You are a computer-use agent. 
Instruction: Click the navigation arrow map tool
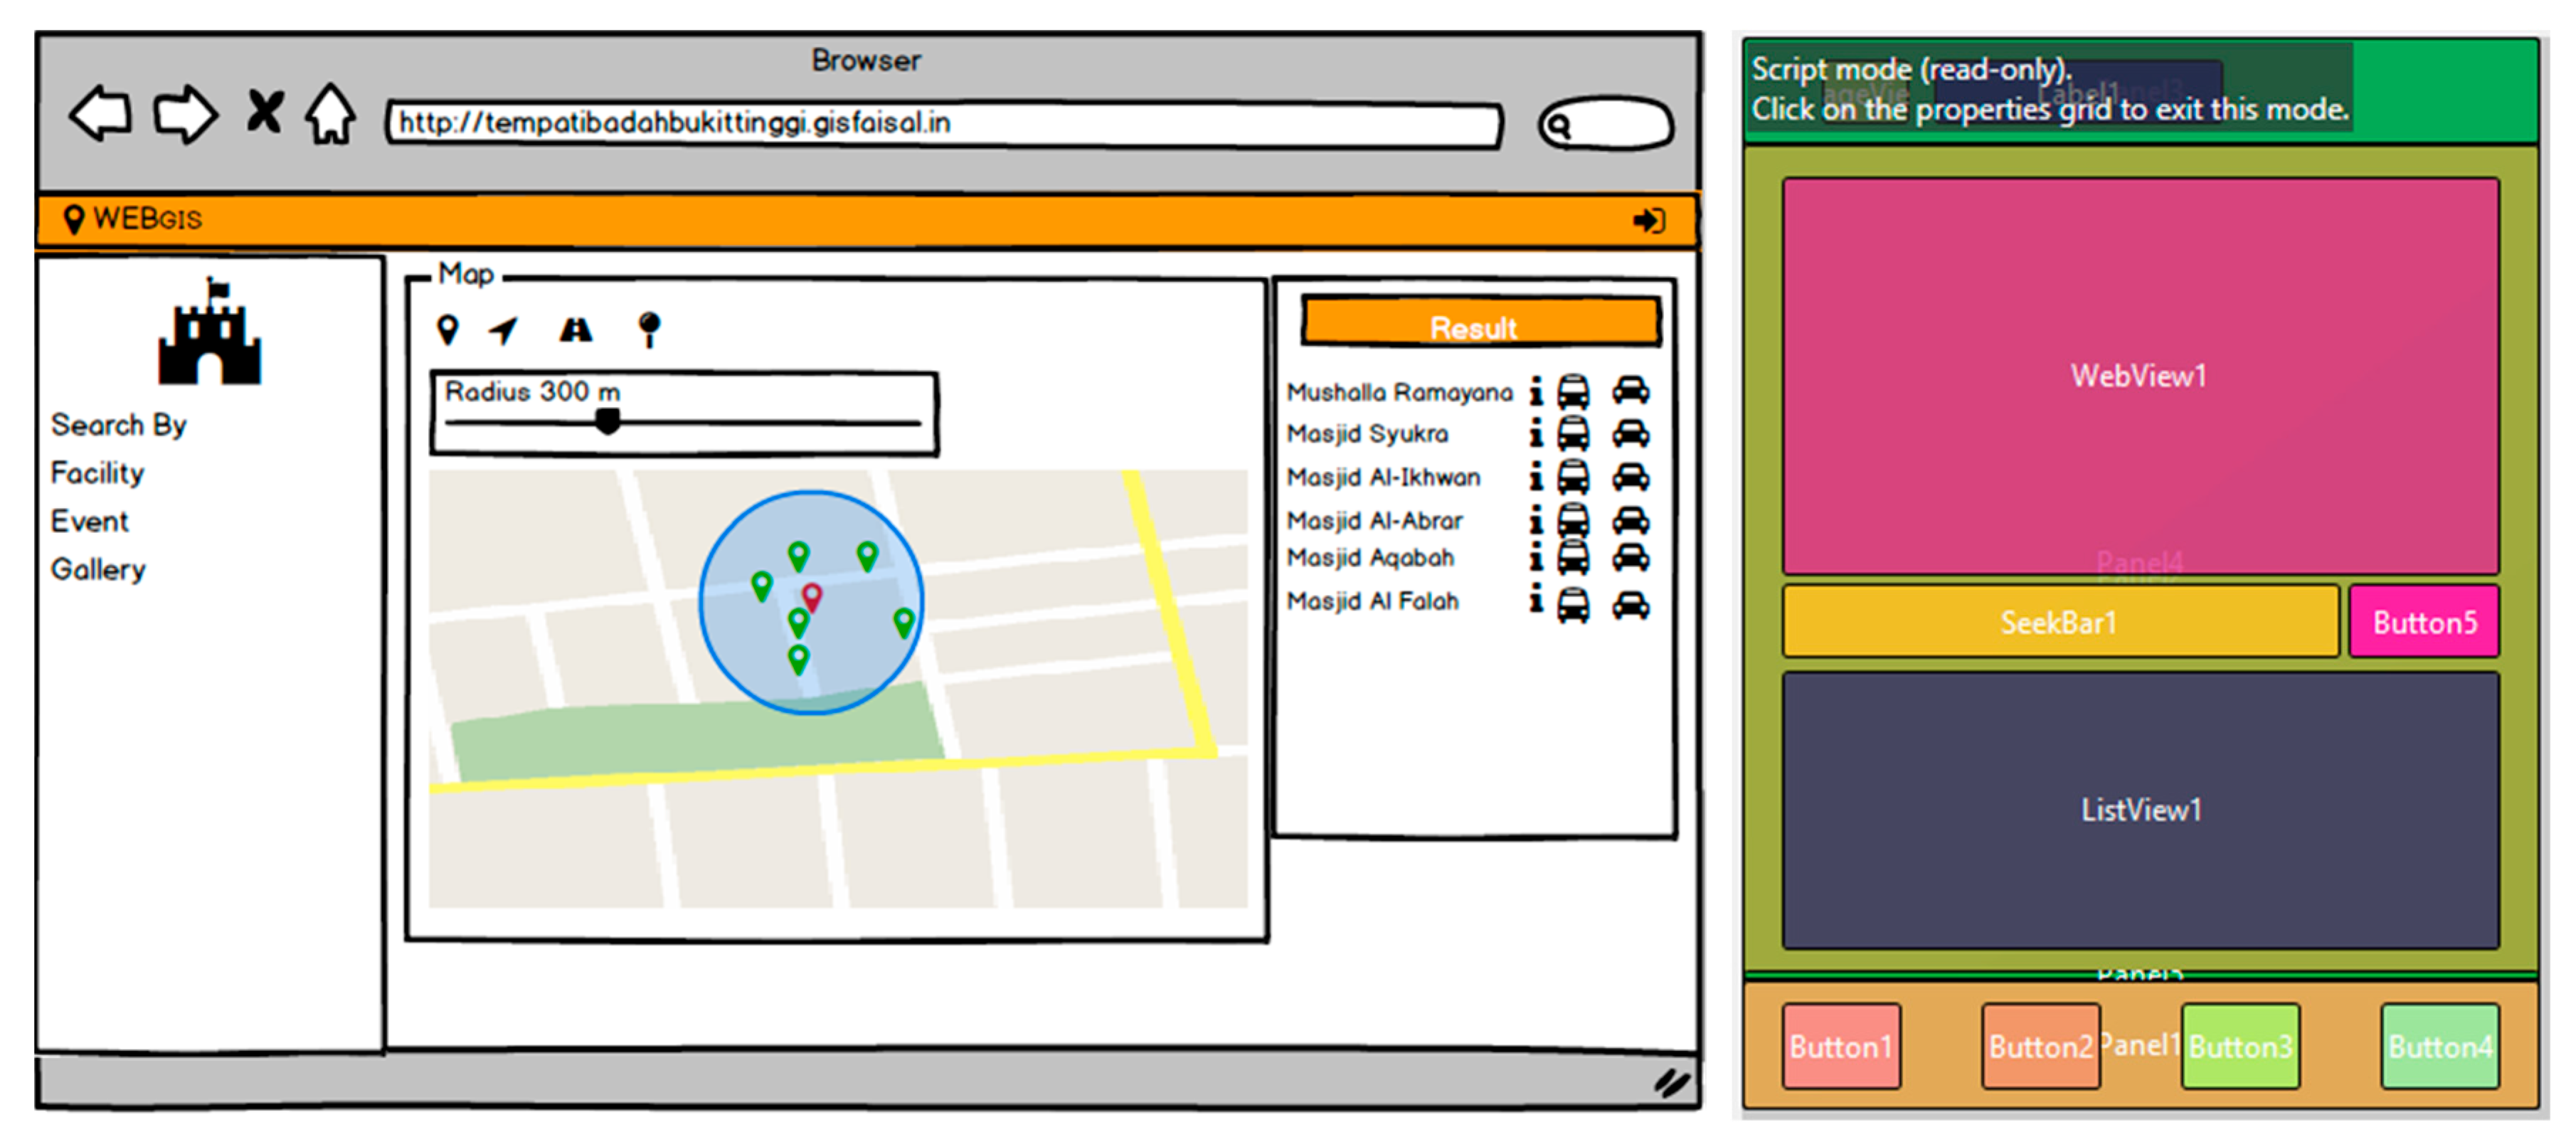click(504, 329)
